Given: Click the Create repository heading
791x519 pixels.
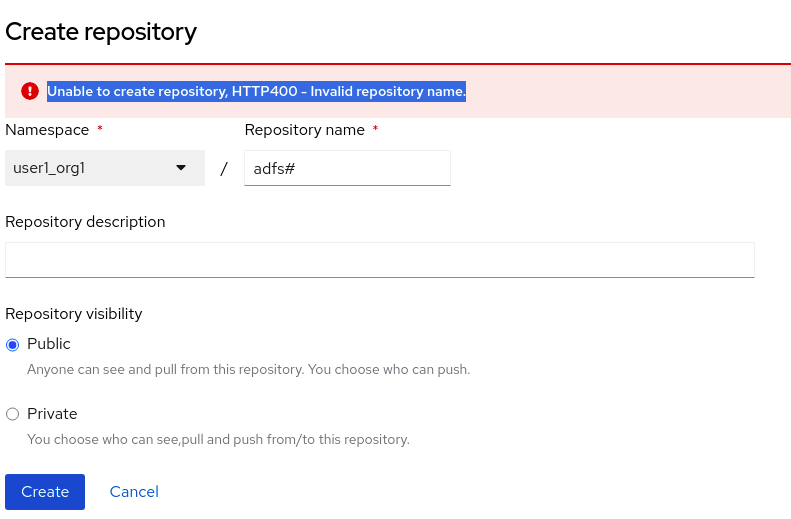Looking at the screenshot, I should [x=101, y=32].
